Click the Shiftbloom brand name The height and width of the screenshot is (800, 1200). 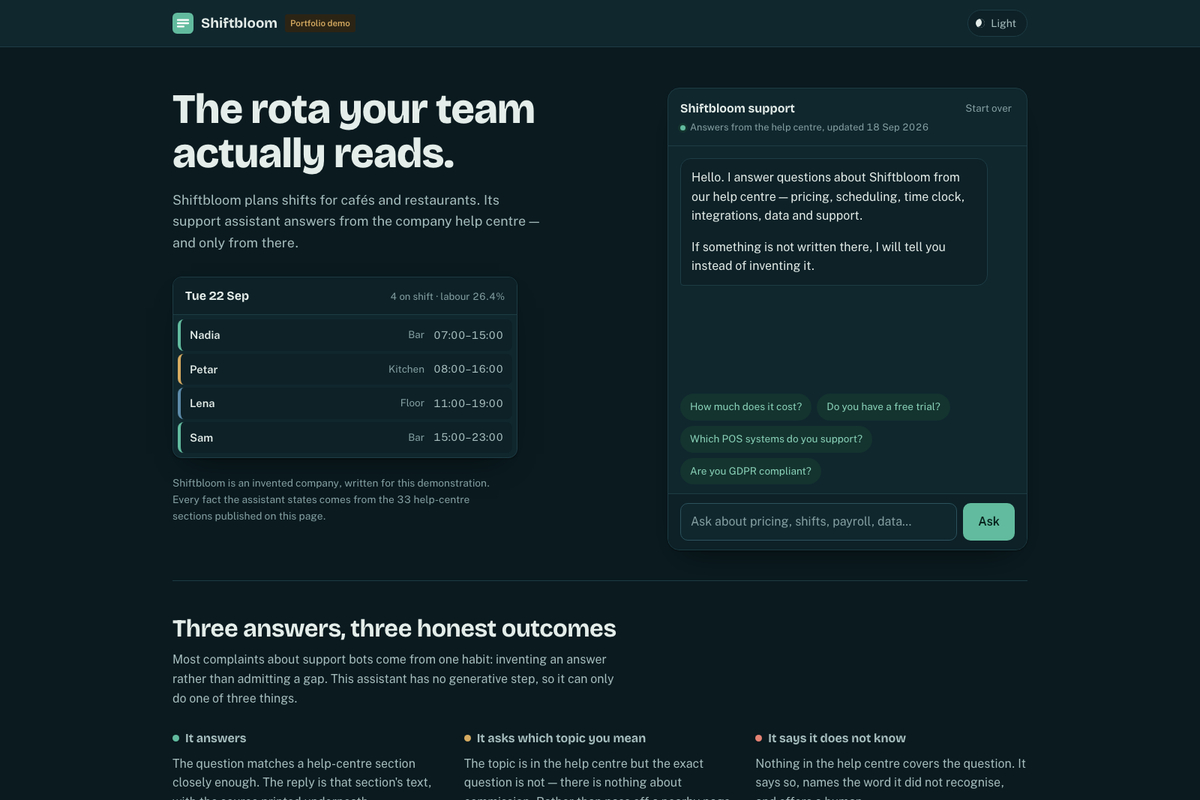pos(239,23)
